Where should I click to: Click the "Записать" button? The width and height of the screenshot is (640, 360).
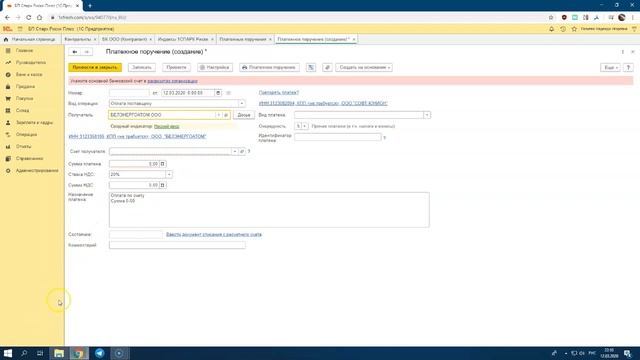[x=142, y=67]
